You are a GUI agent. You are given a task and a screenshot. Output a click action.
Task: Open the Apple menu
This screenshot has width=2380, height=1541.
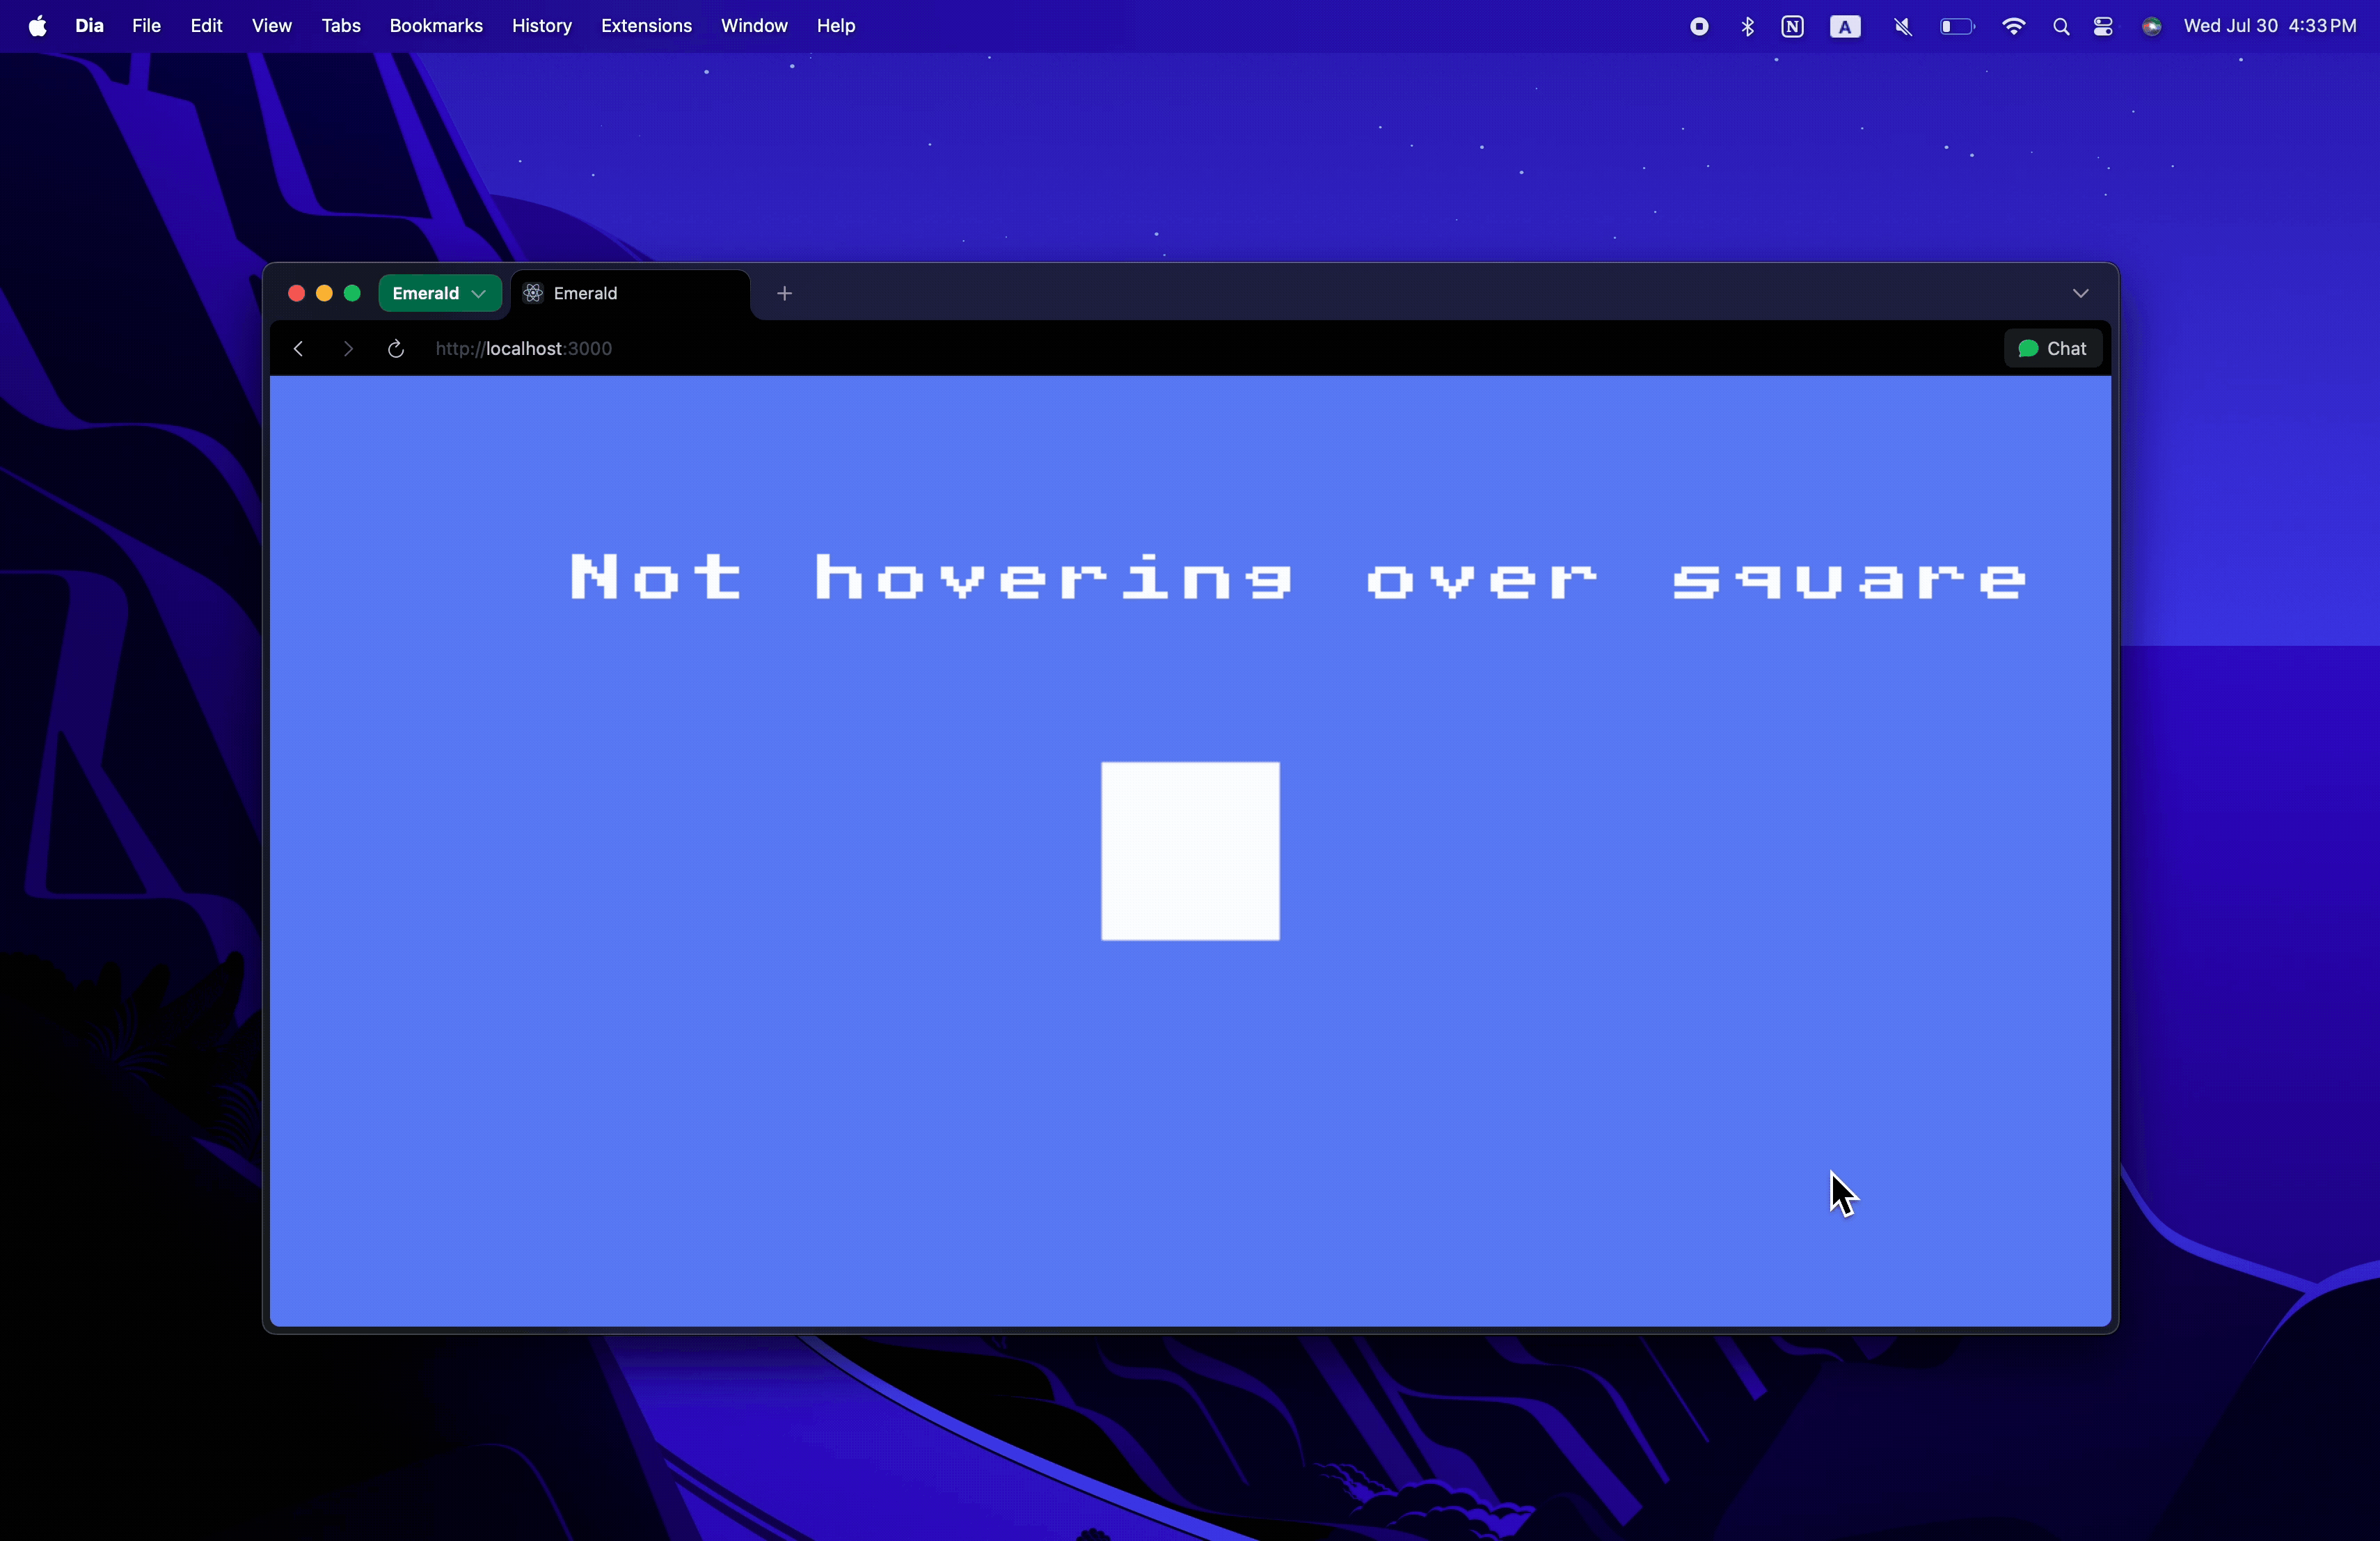coord(38,26)
